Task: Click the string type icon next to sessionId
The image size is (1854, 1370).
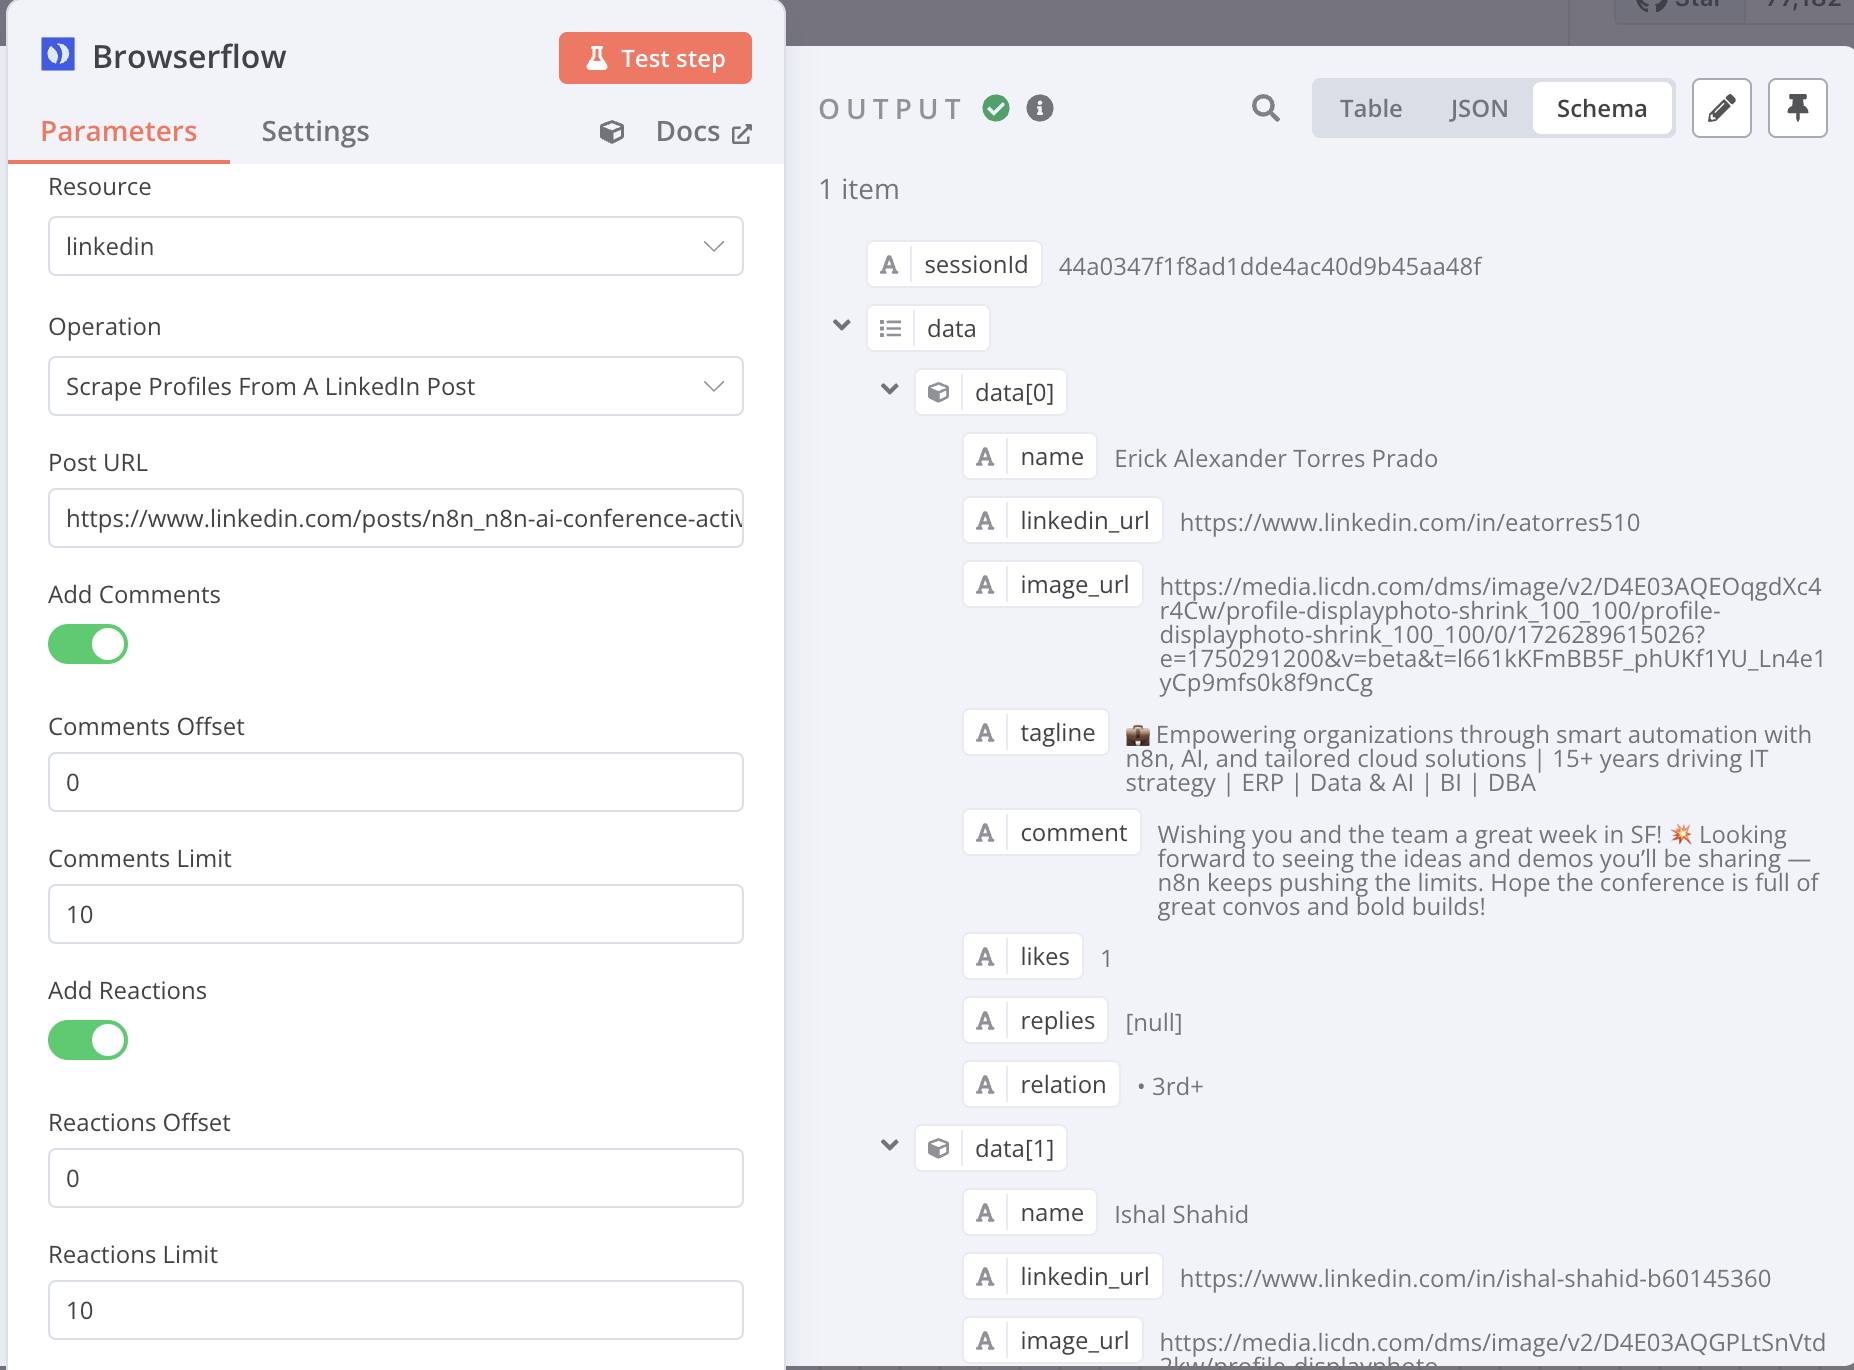Action: pos(889,265)
